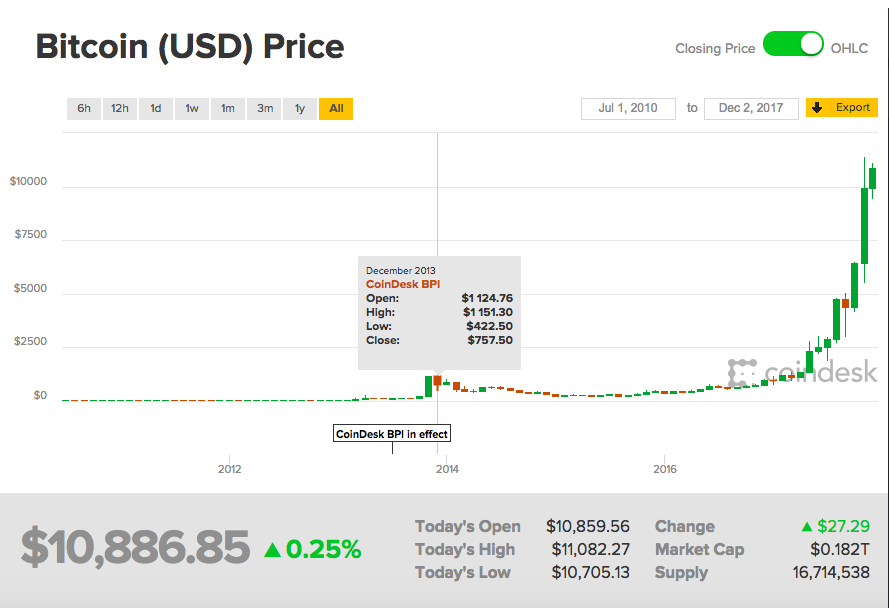Click the Closing Price label
Image resolution: width=889 pixels, height=608 pixels.
(715, 47)
